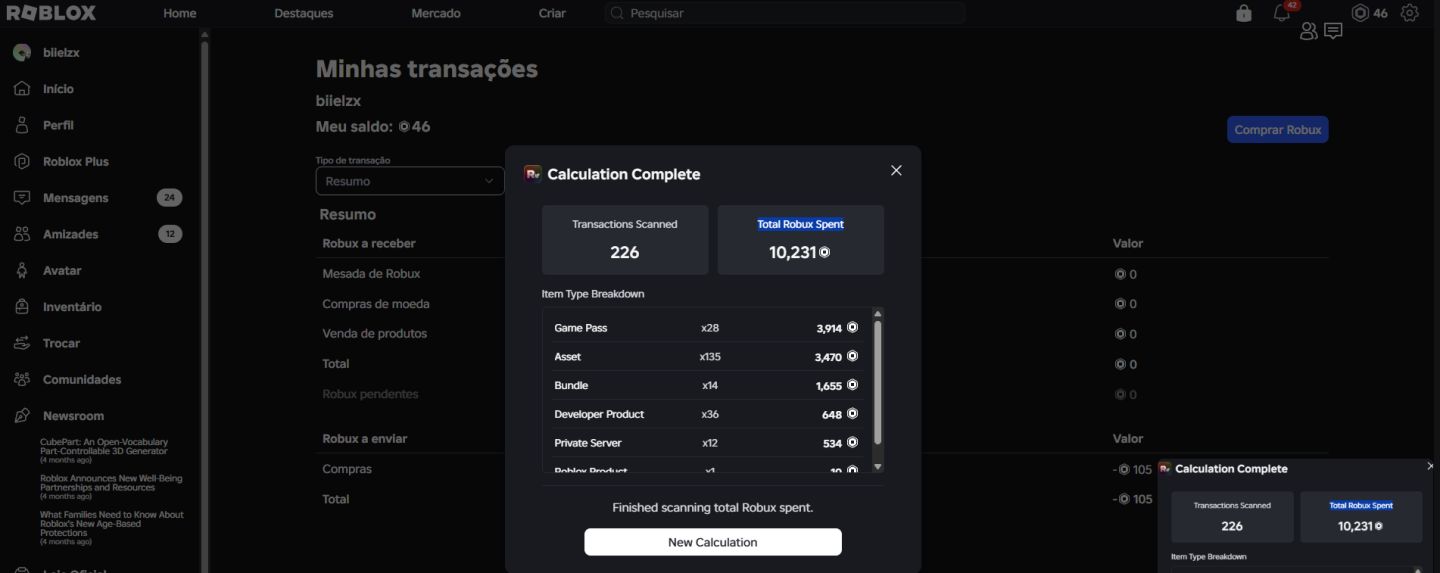This screenshot has height=573, width=1440.
Task: Click into the Pesquisar search field
Action: [x=785, y=13]
